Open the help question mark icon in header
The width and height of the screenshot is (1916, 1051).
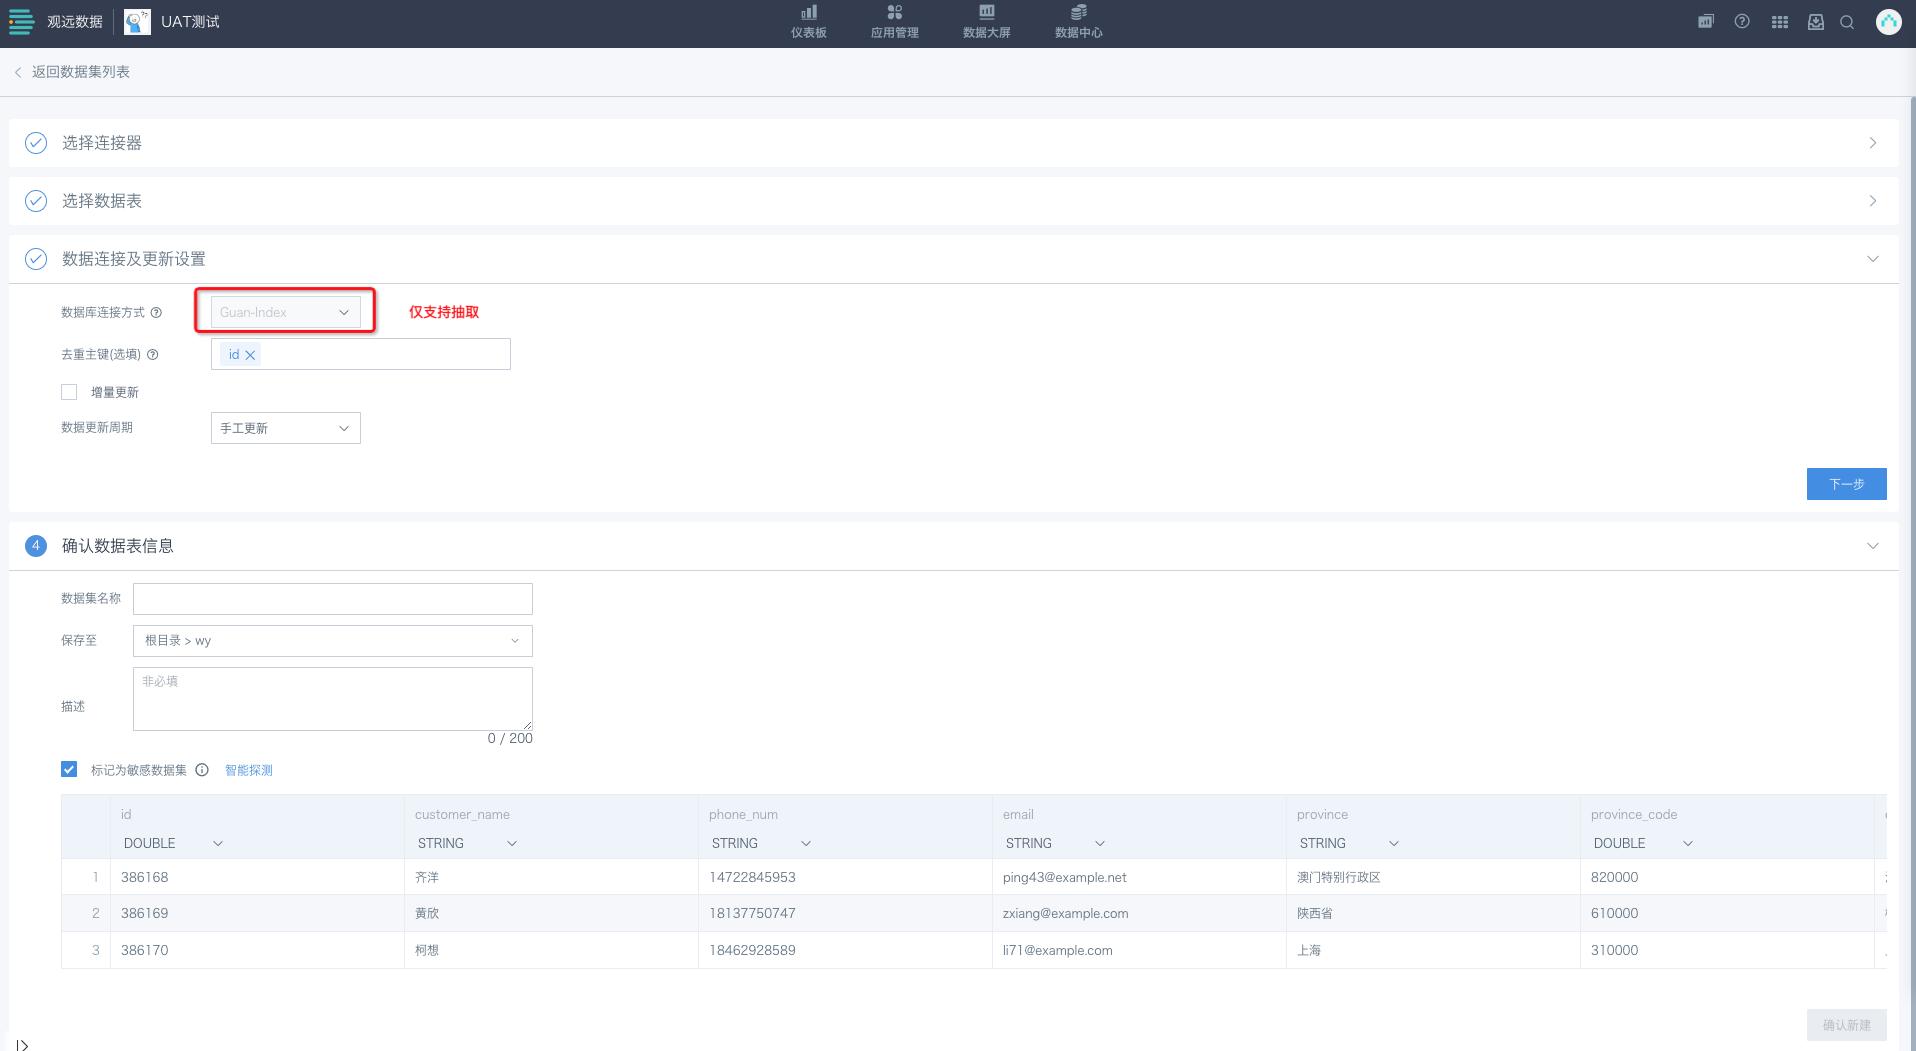(1742, 22)
